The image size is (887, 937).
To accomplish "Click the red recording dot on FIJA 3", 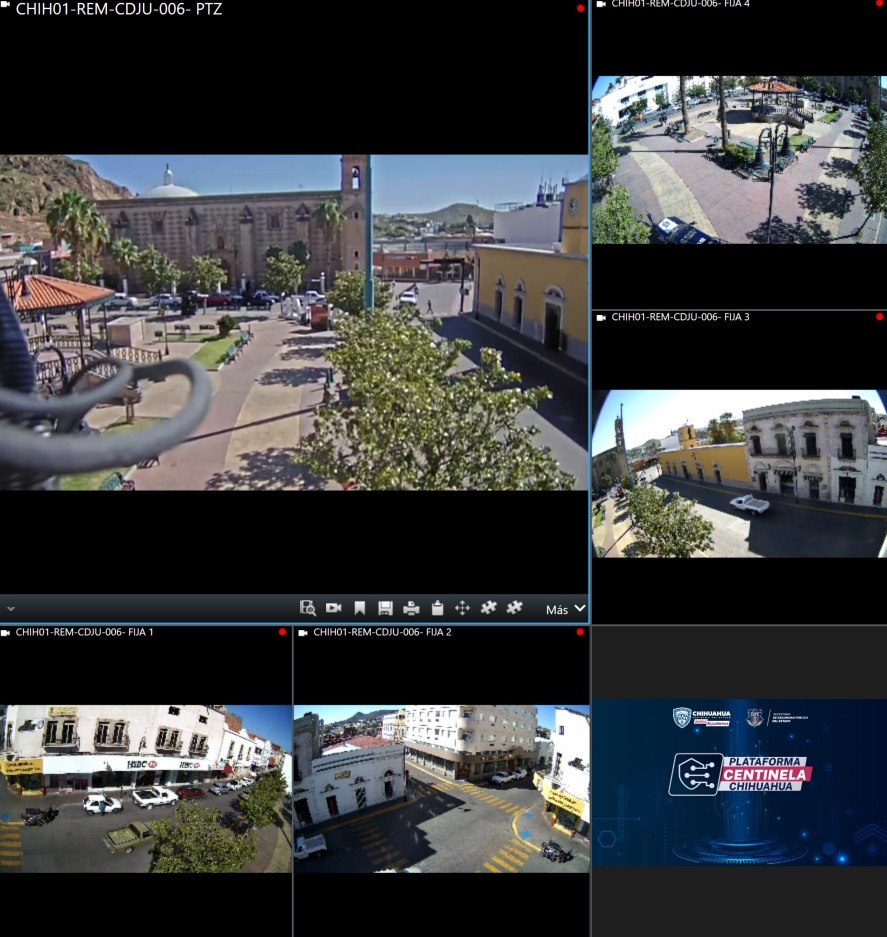I will pyautogui.click(x=879, y=317).
